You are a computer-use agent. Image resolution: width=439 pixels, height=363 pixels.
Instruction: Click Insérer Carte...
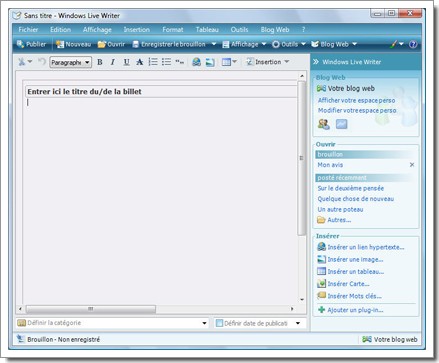(343, 284)
